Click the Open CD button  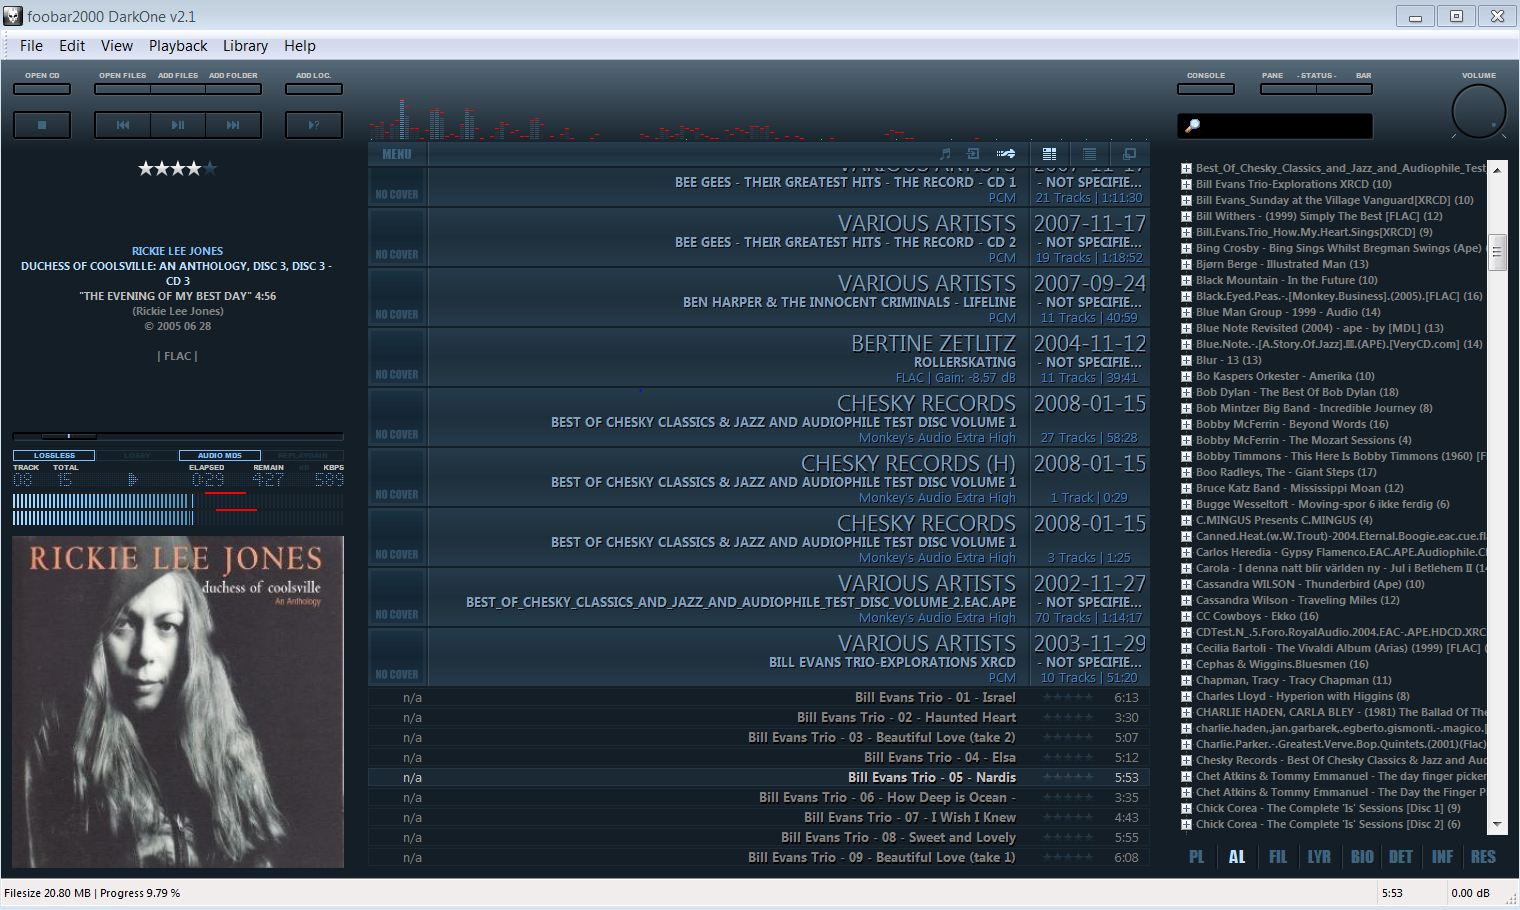42,88
